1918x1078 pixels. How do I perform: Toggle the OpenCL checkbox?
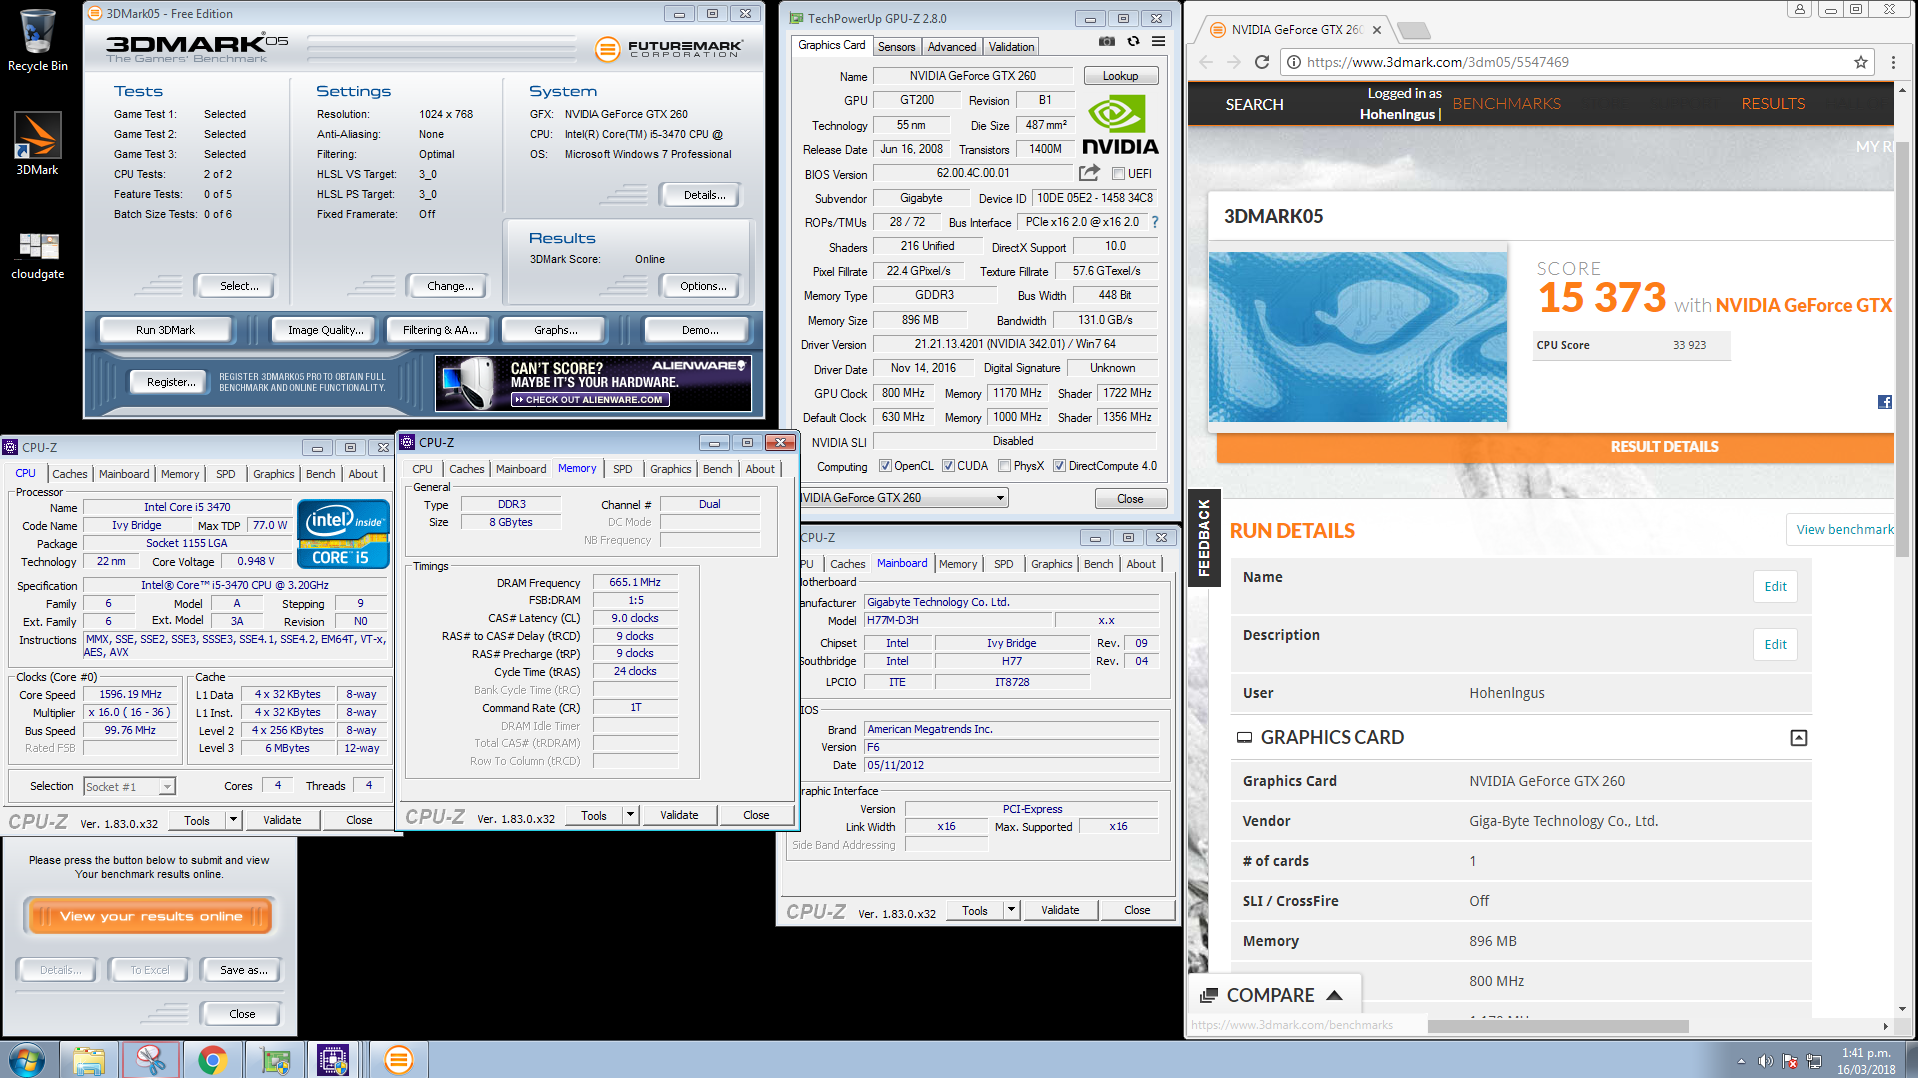pyautogui.click(x=885, y=466)
